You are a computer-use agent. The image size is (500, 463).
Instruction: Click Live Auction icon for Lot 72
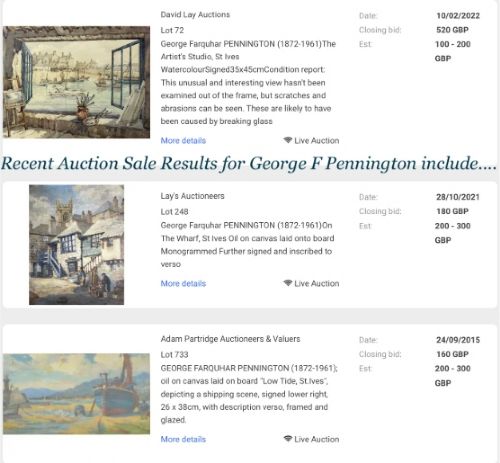288,140
